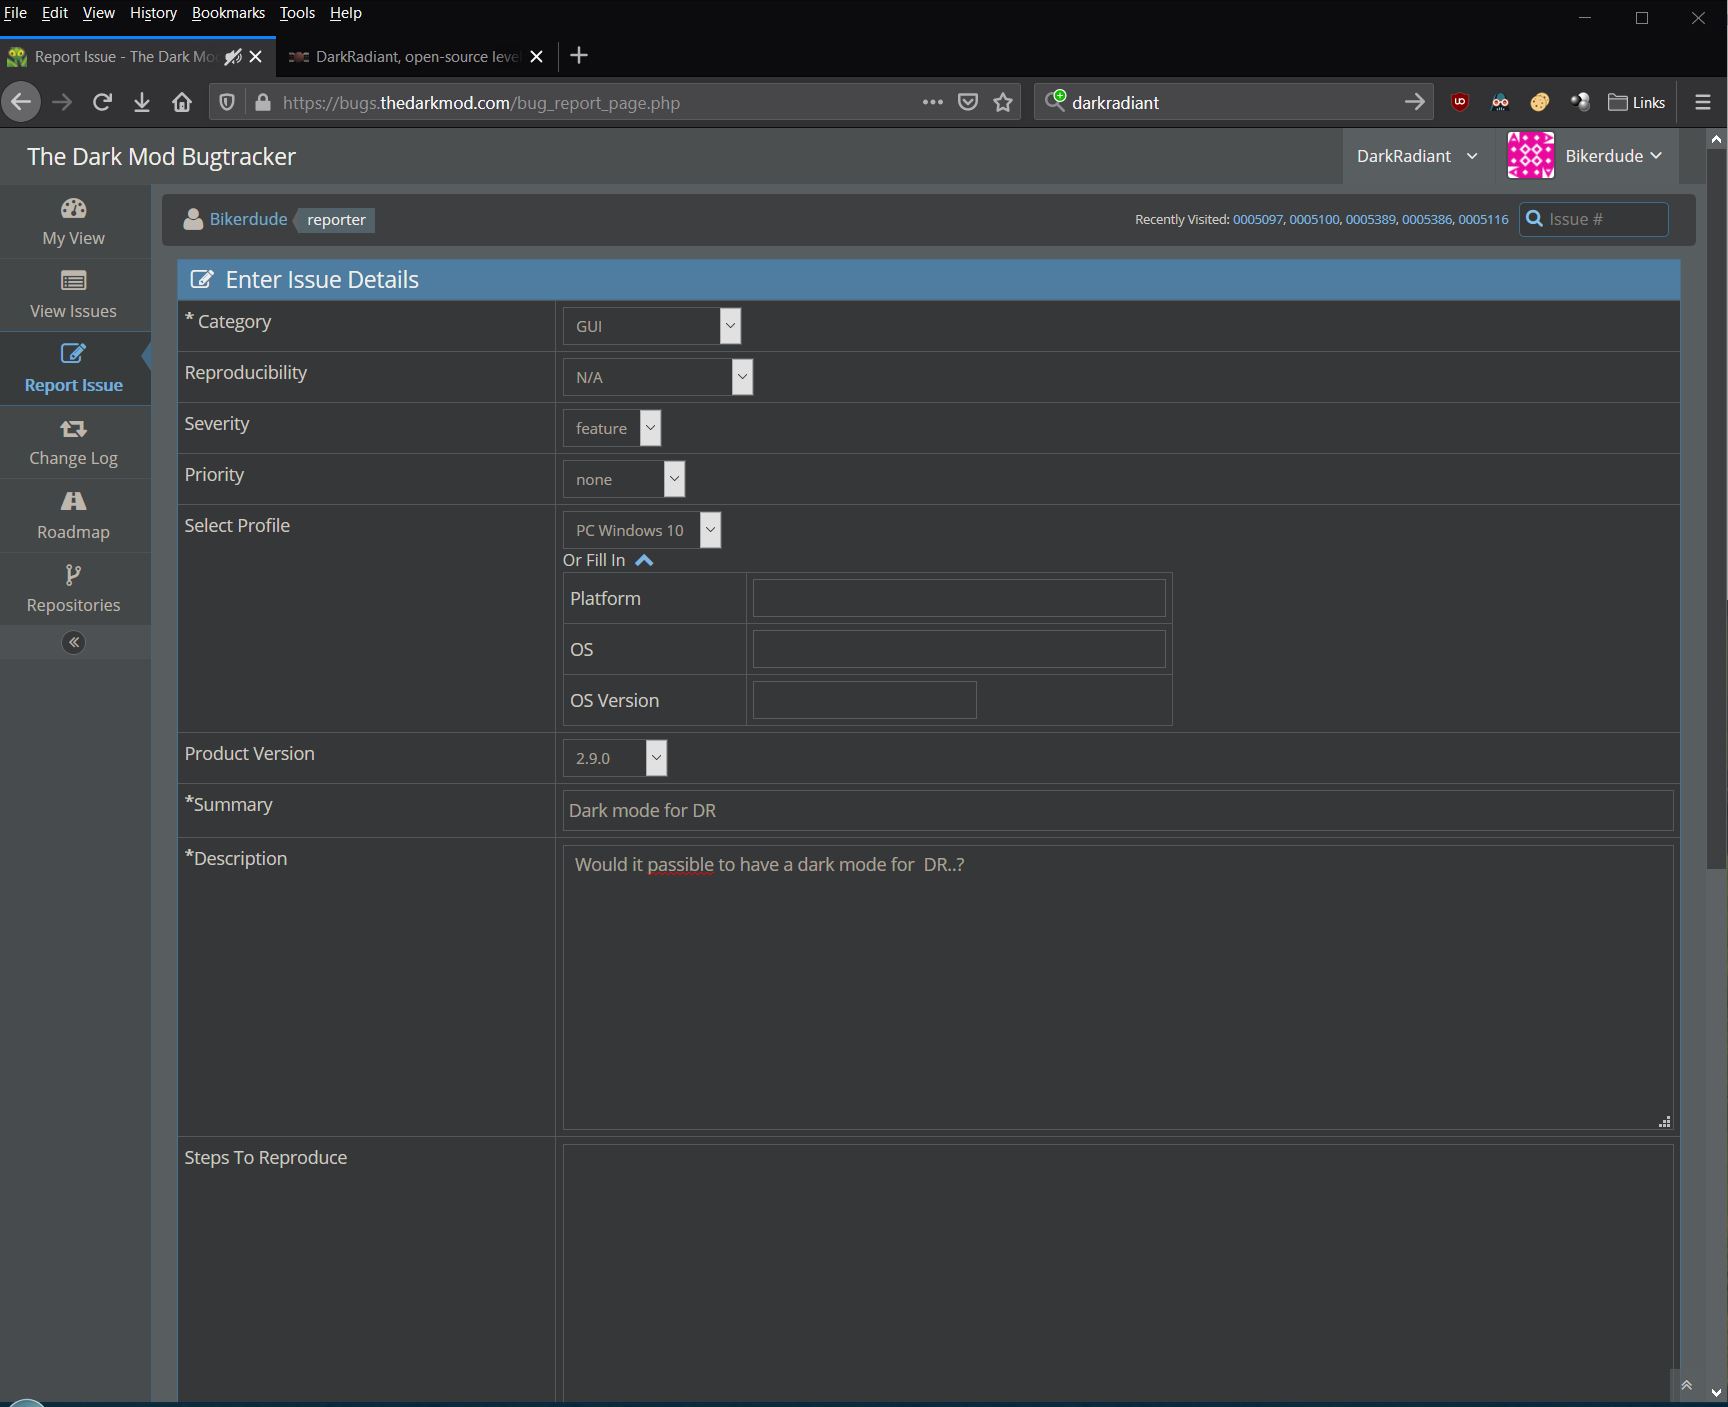Click into the Summary text field
The width and height of the screenshot is (1728, 1407).
point(1117,810)
